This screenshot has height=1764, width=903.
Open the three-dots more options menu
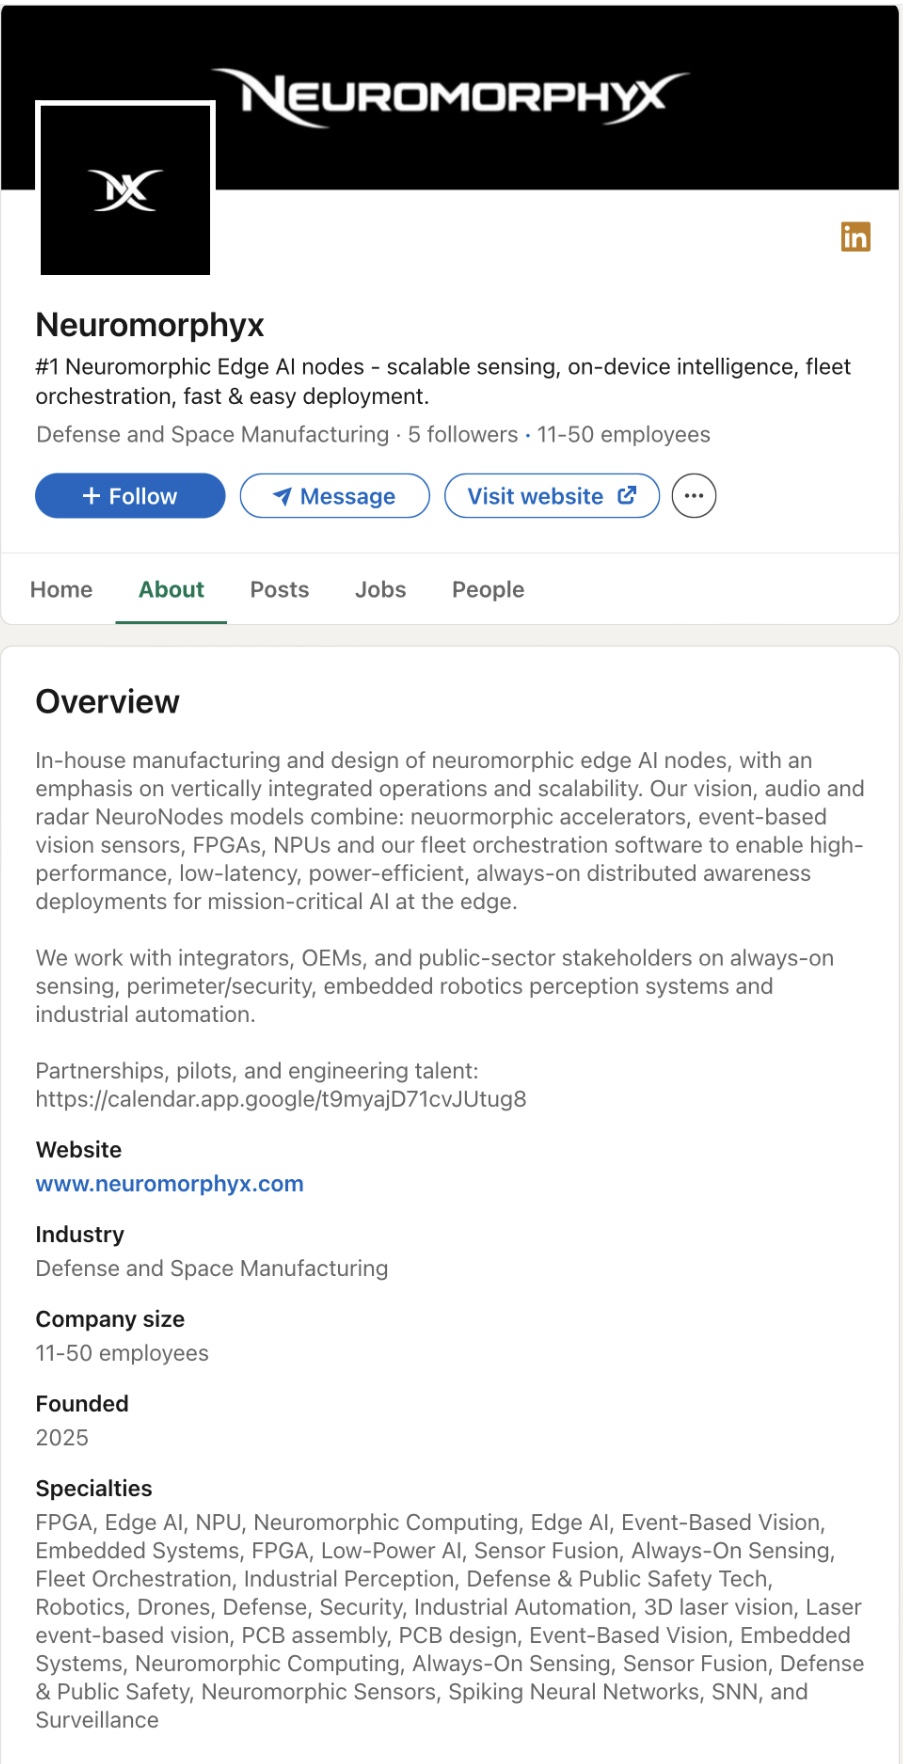click(694, 496)
